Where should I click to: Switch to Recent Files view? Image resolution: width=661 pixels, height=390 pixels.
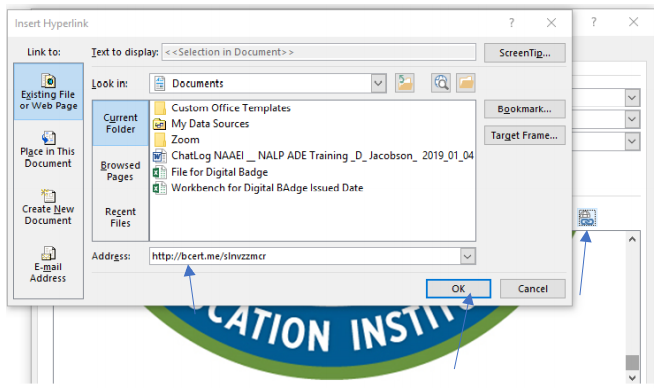click(x=121, y=217)
